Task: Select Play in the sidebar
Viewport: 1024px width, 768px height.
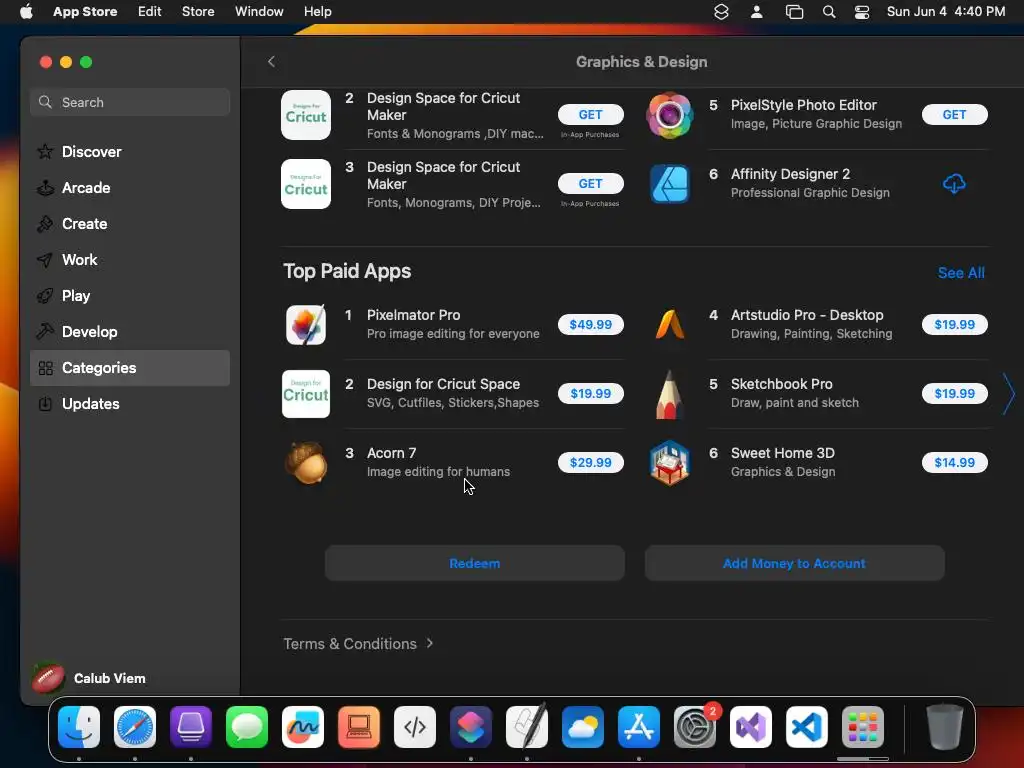Action: (130, 296)
